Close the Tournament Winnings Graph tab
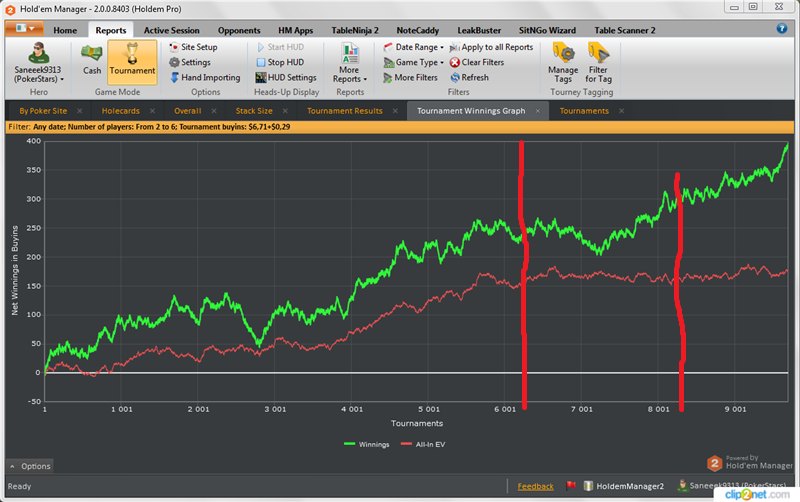The image size is (800, 502). pyautogui.click(x=538, y=111)
